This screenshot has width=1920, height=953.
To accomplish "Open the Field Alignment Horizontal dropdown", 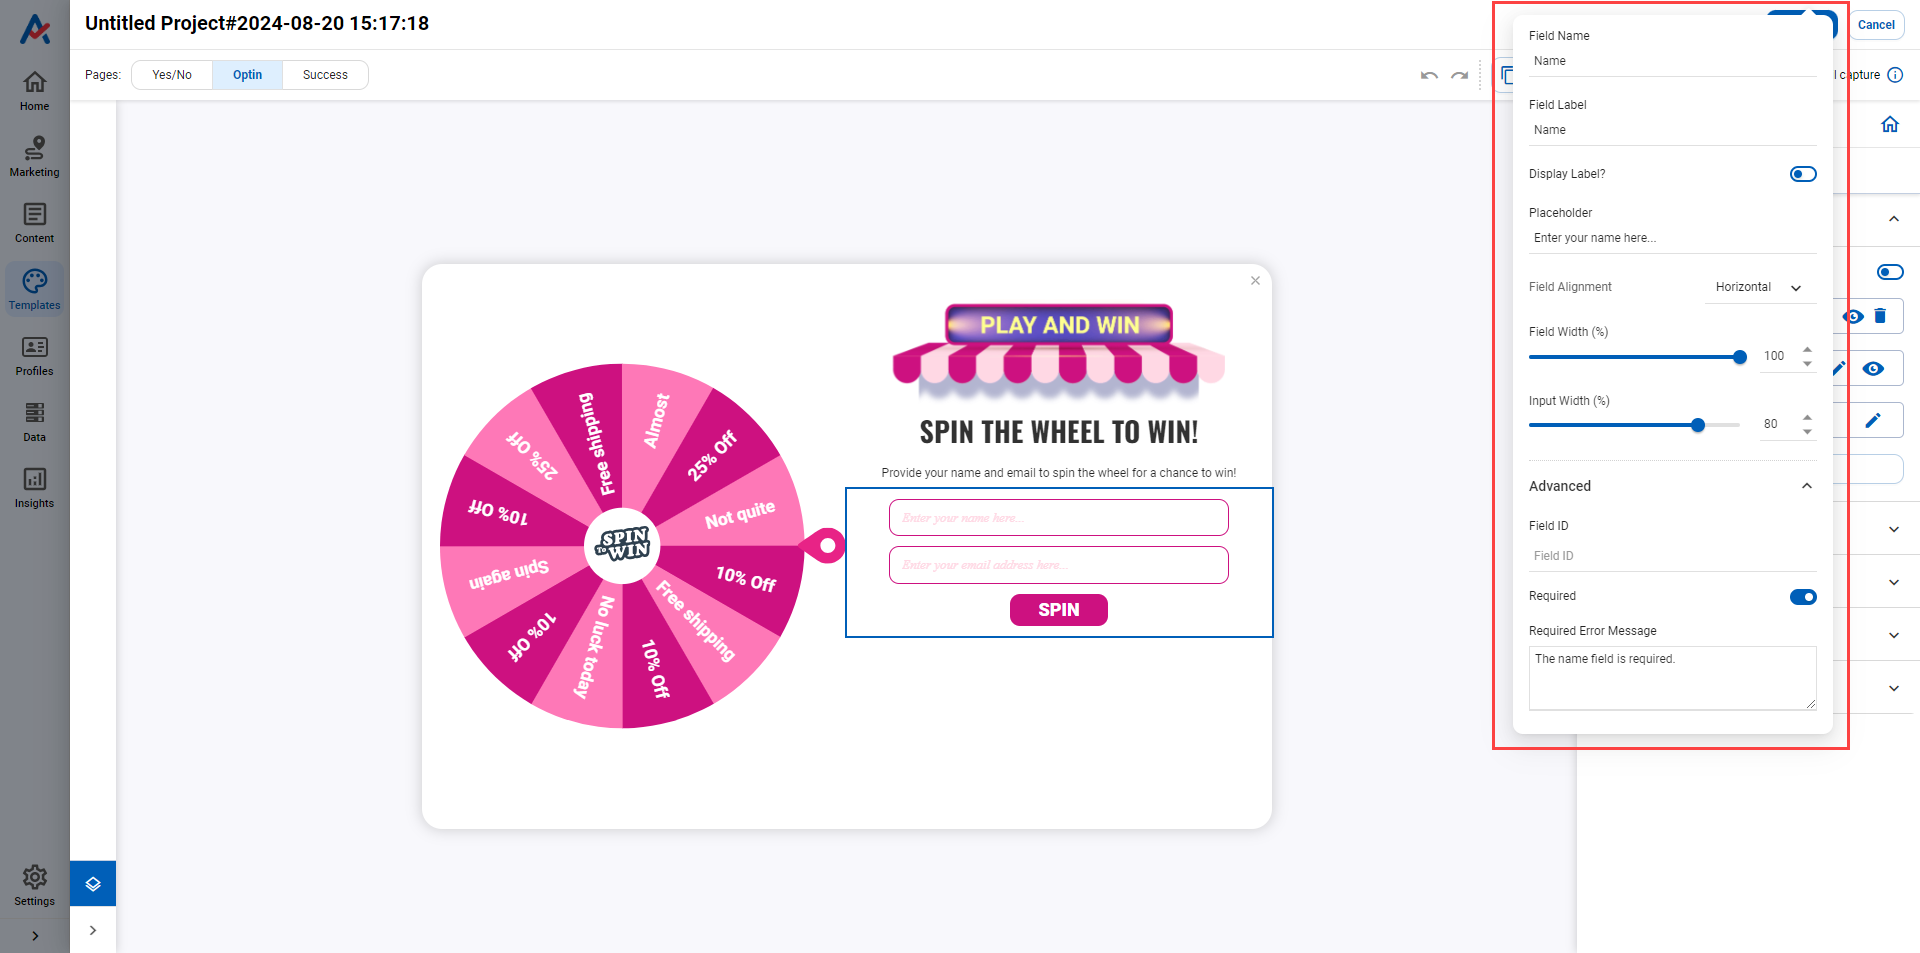I will coord(1759,287).
